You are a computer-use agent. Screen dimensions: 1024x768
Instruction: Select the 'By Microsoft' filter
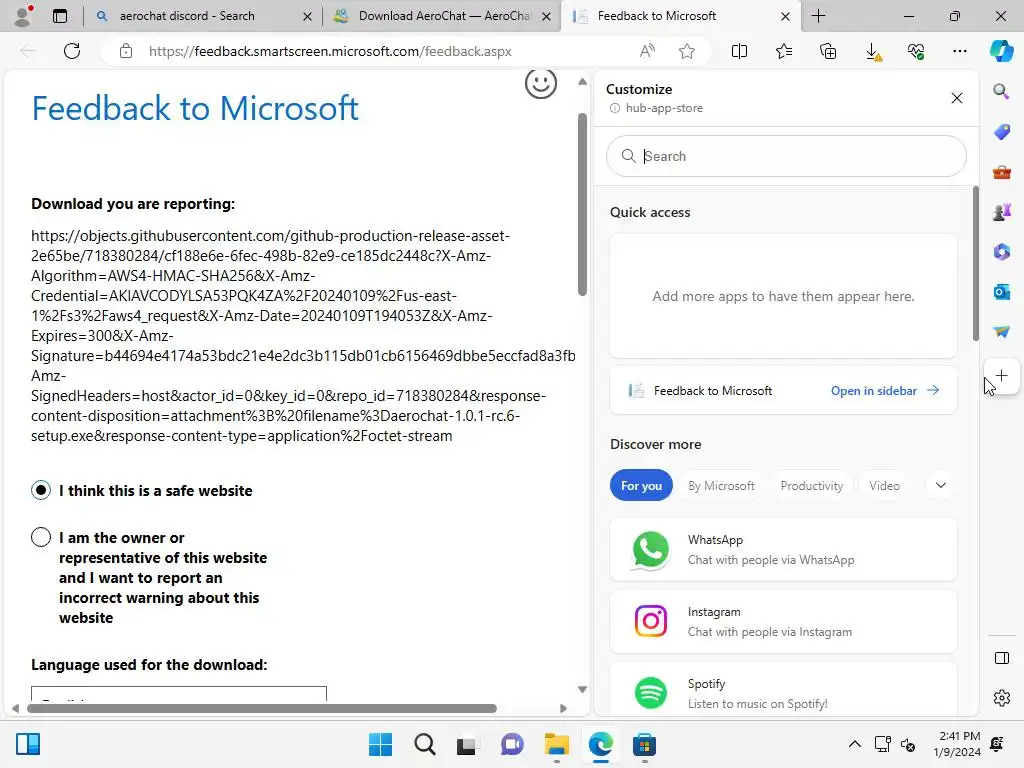click(x=721, y=485)
